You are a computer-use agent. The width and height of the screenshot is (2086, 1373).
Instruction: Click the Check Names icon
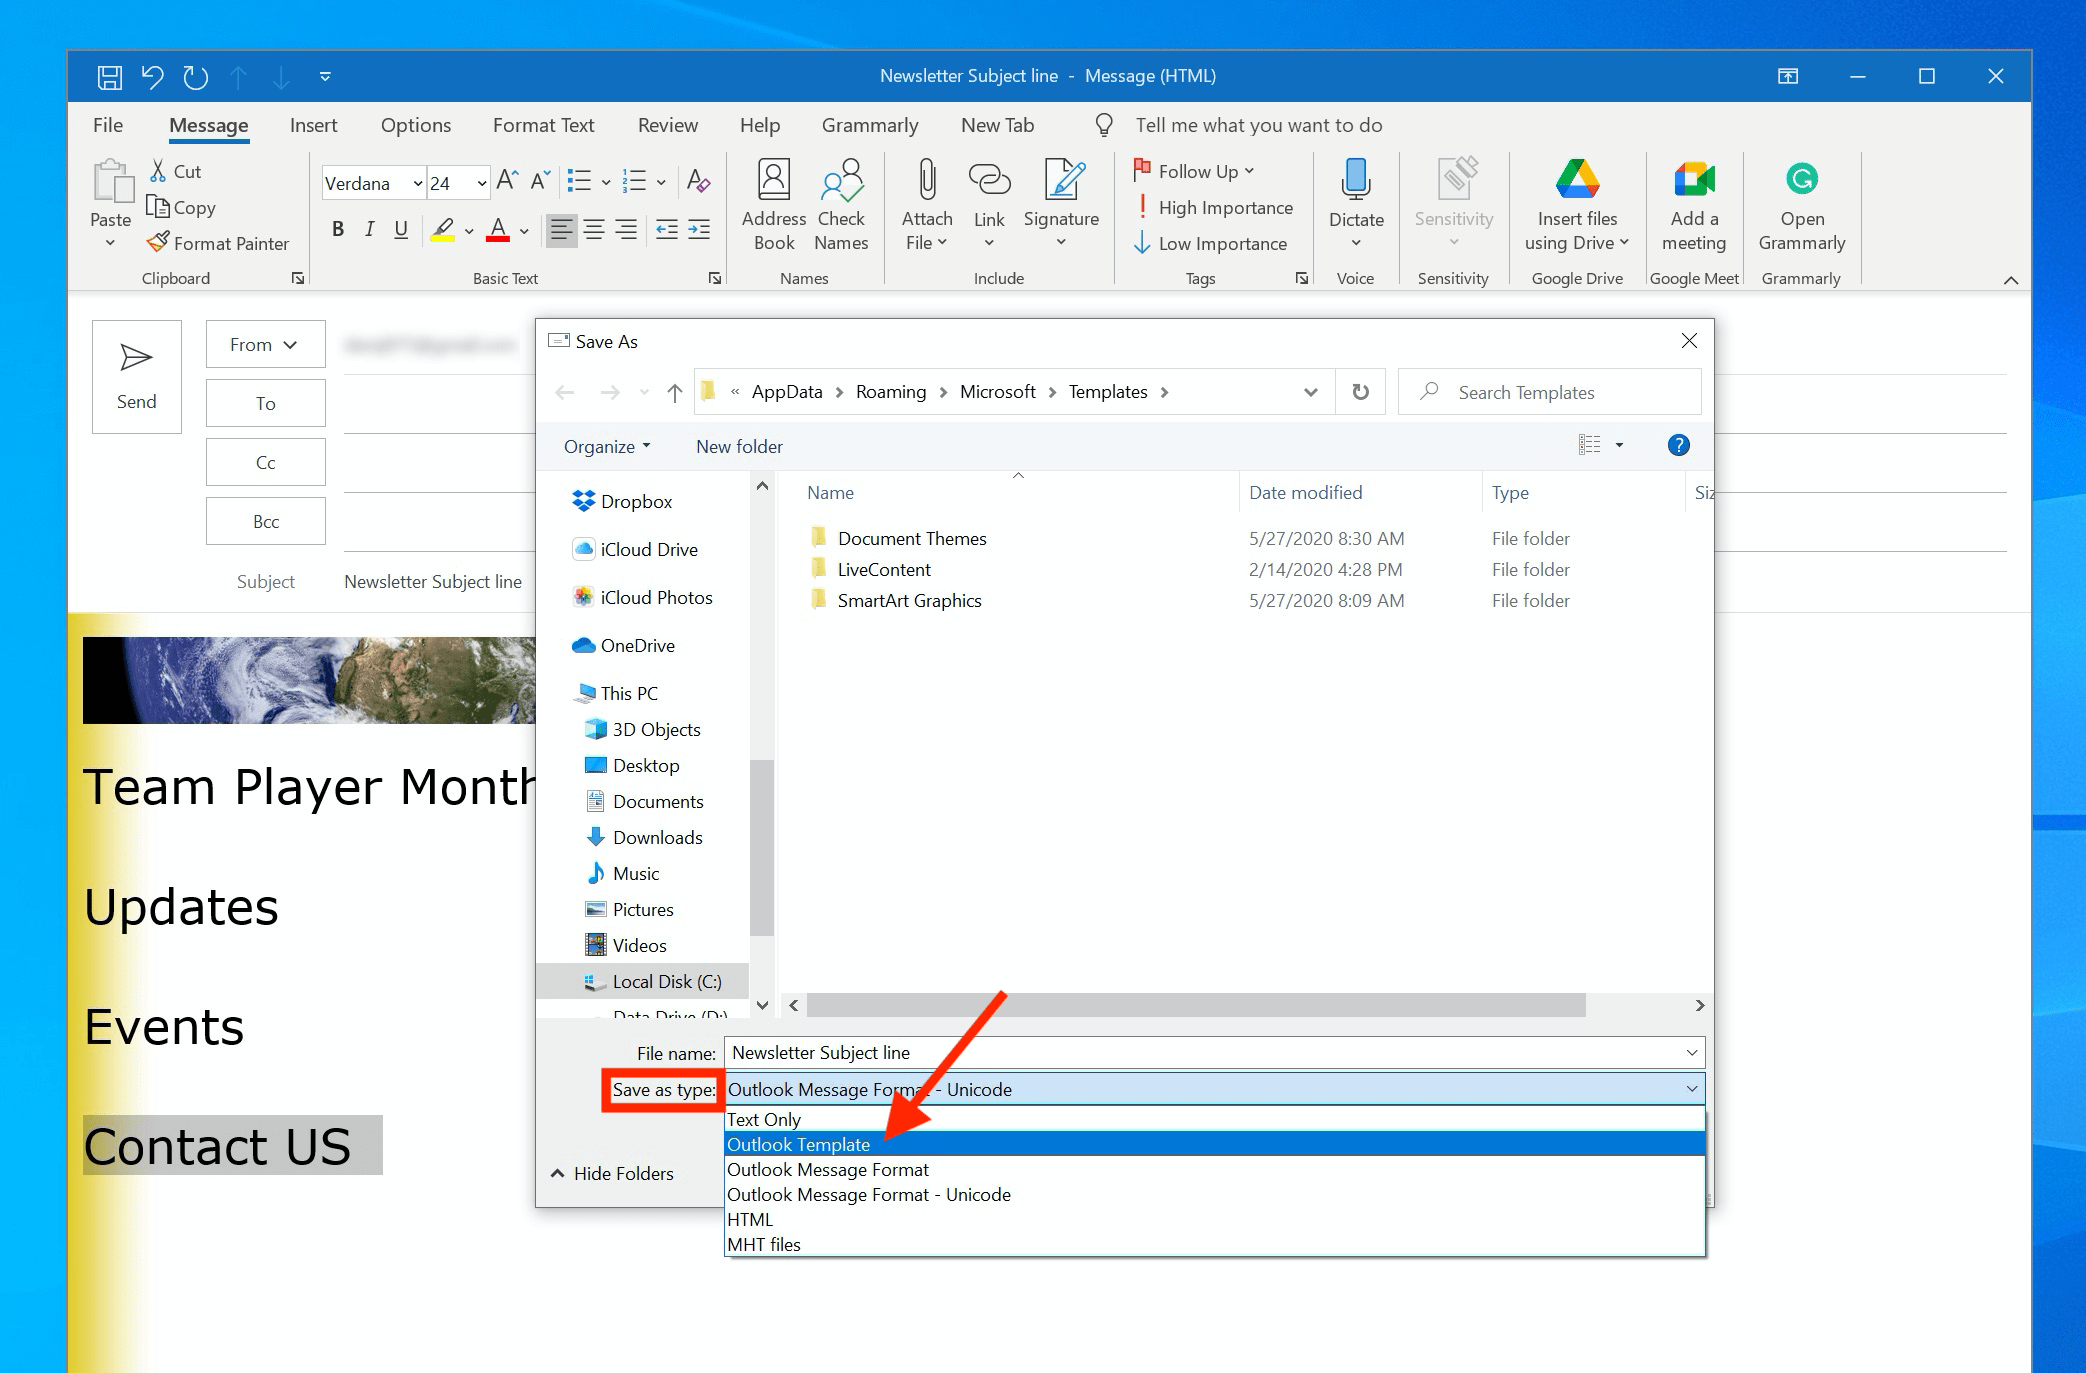coord(841,181)
